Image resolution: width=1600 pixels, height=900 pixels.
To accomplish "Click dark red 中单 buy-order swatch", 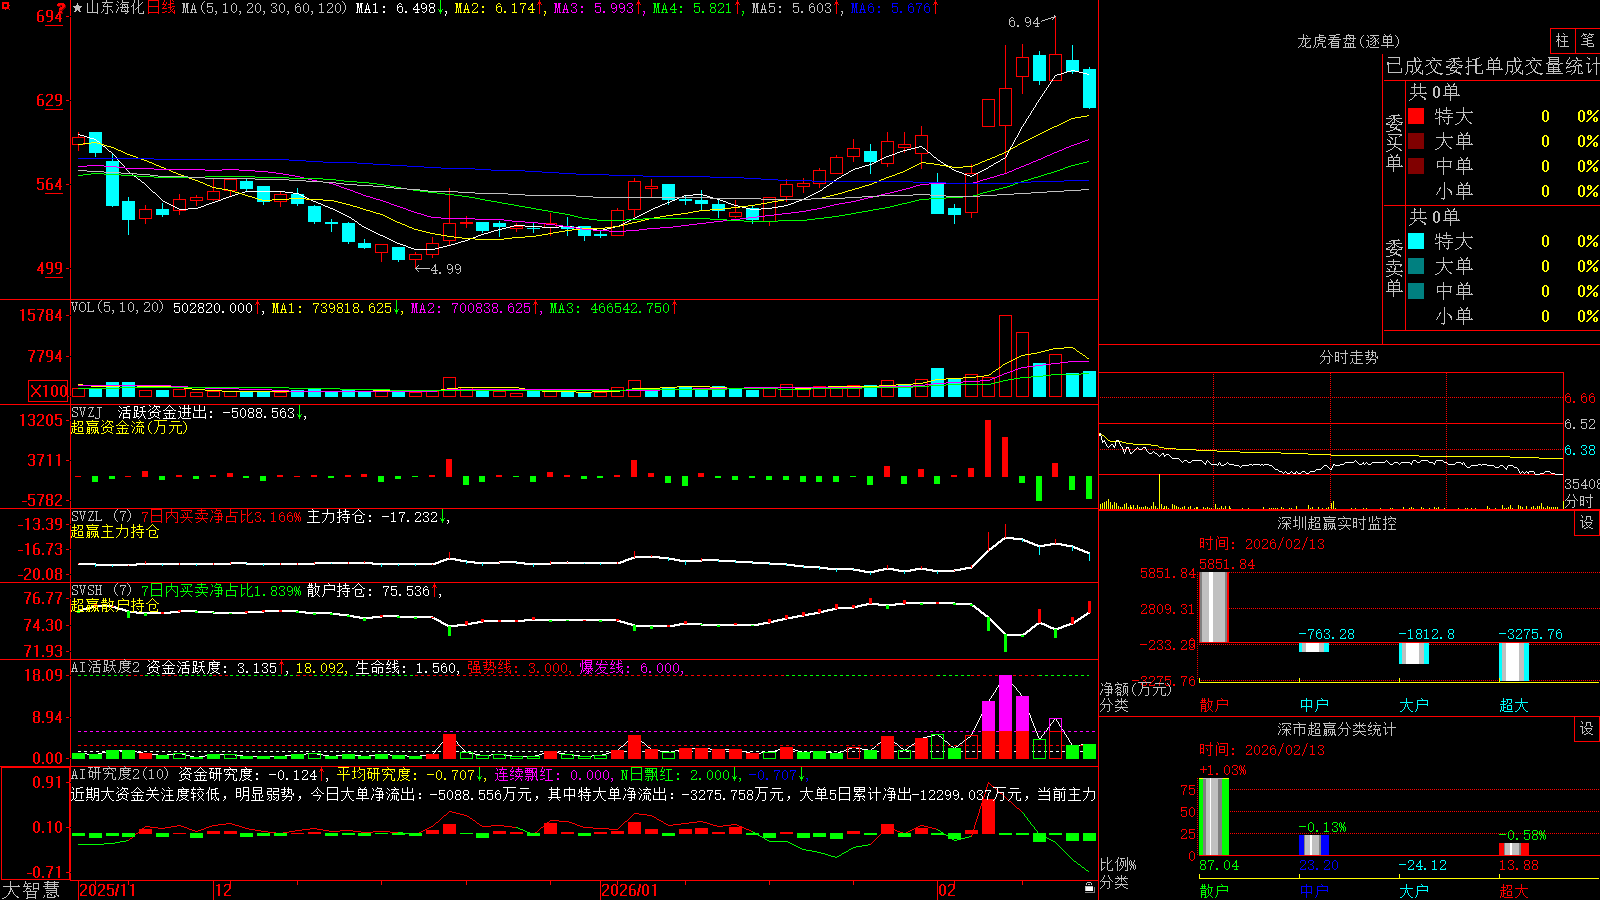I will tap(1416, 166).
